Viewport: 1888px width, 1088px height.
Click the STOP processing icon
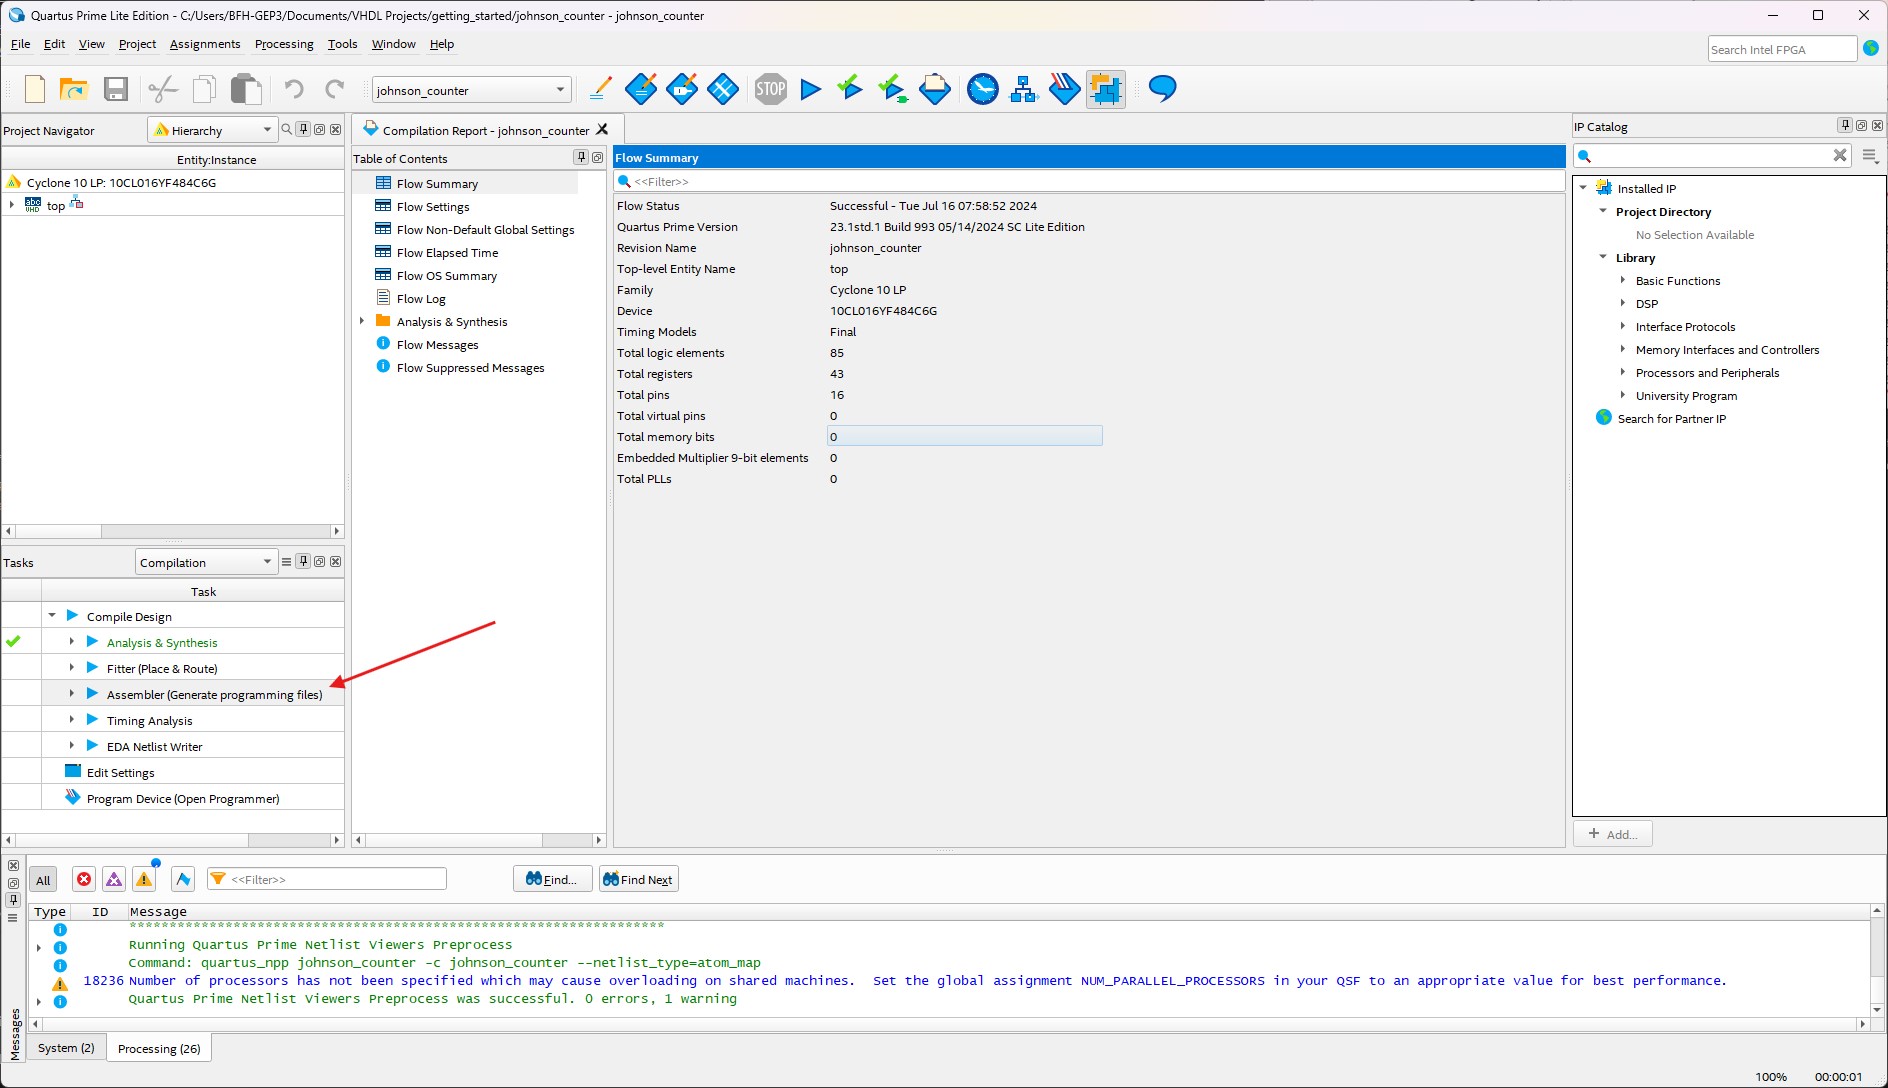[770, 90]
